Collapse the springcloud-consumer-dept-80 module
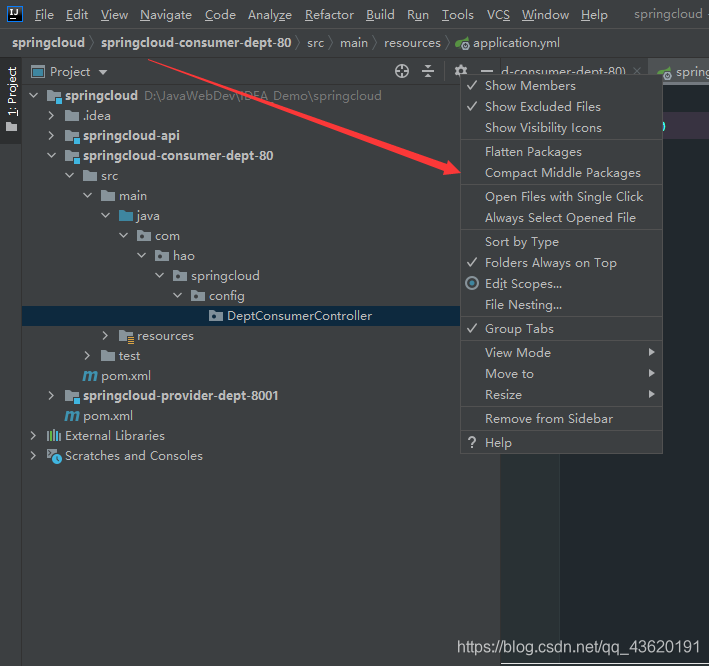 [52, 156]
